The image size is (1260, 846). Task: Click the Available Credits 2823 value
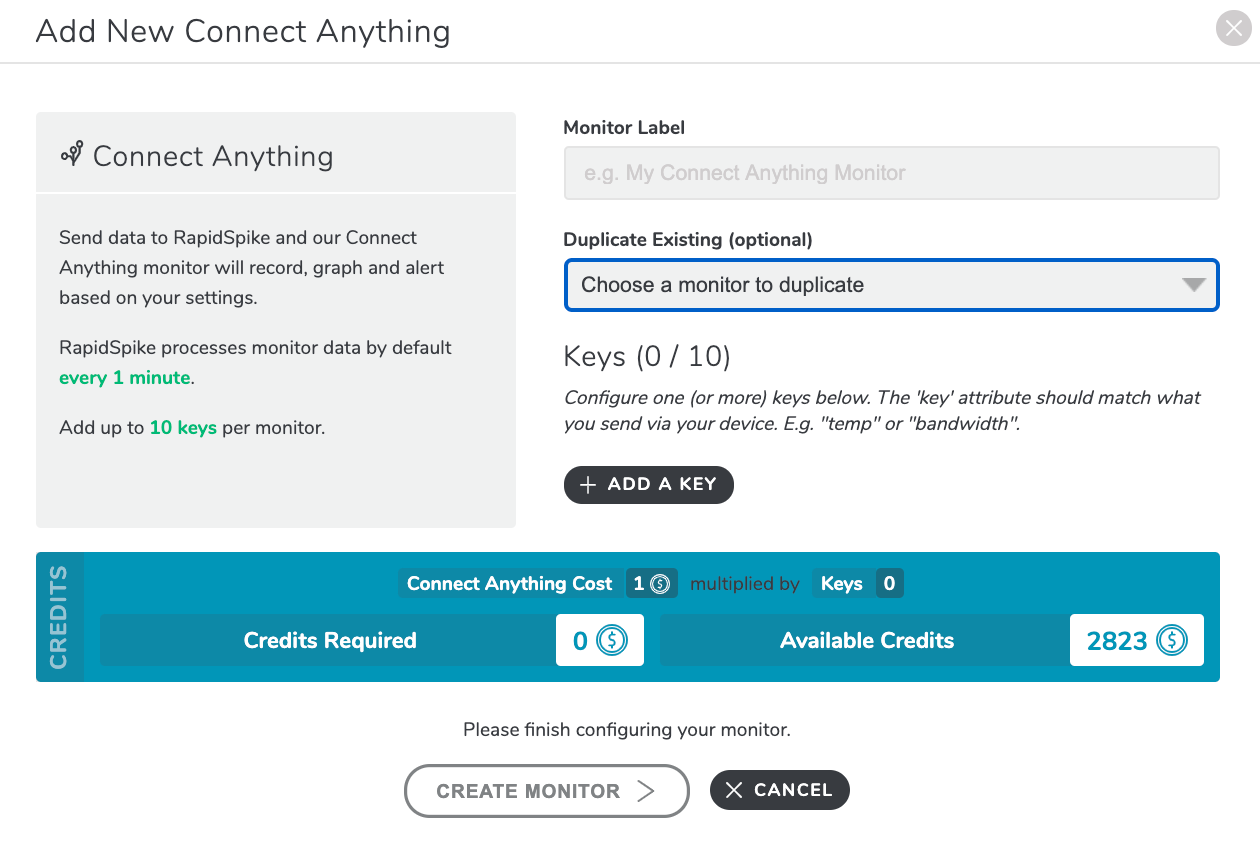click(1117, 641)
